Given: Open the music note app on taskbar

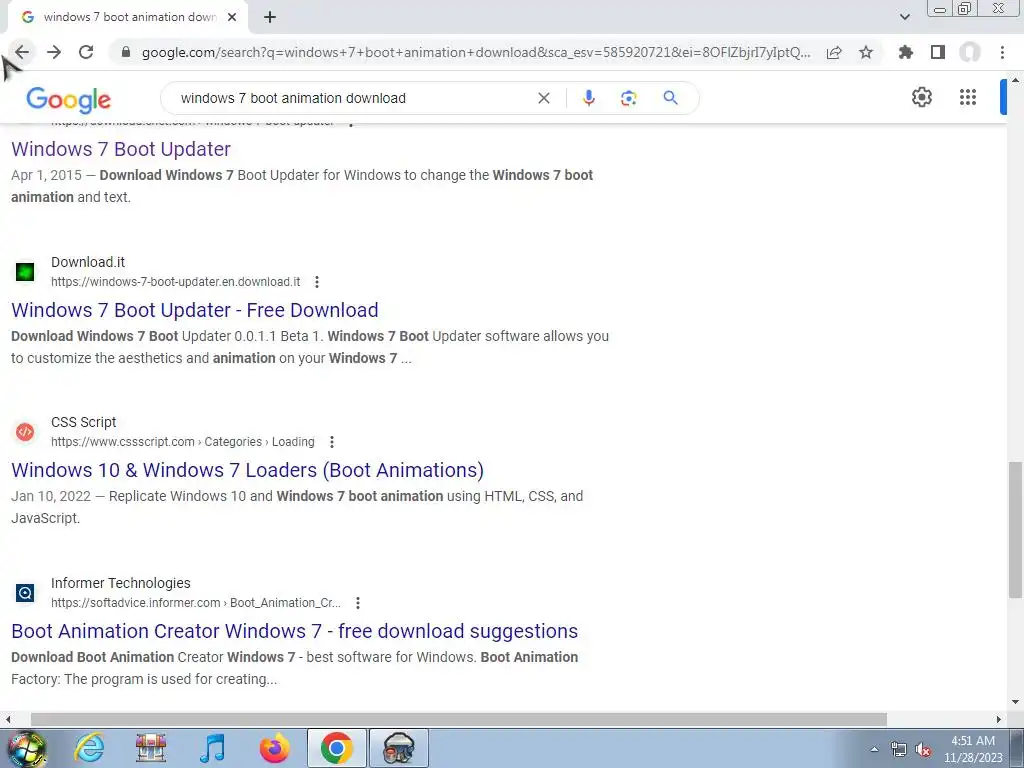Looking at the screenshot, I should pos(212,748).
